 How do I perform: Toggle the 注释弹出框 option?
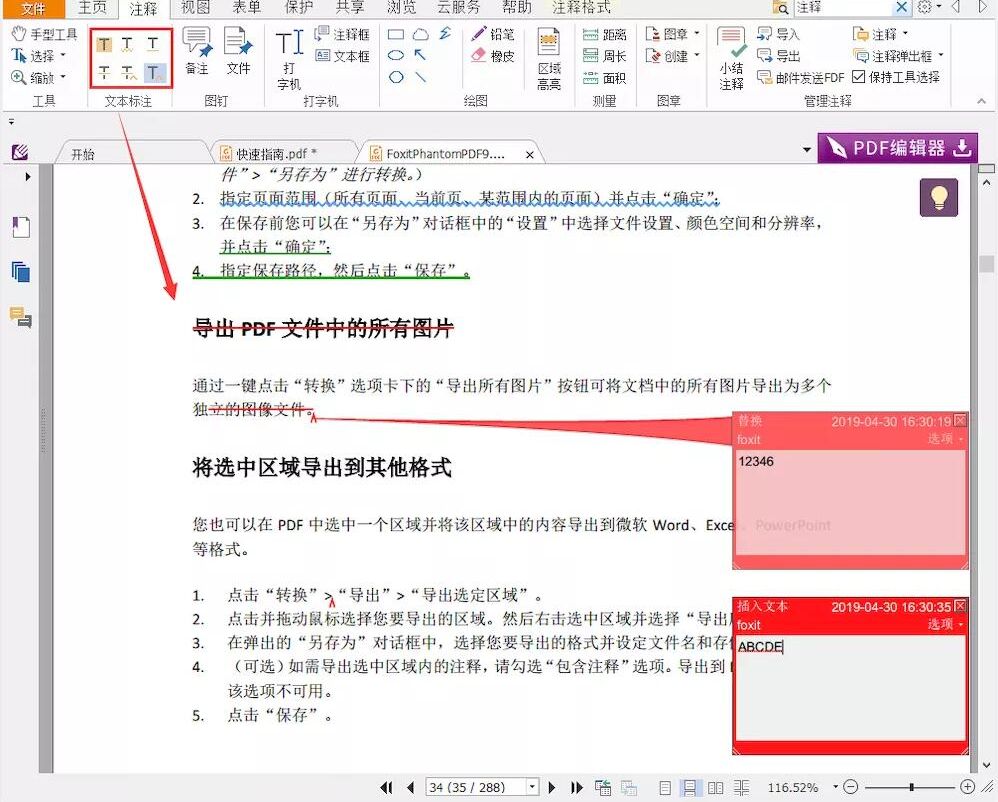tap(898, 55)
